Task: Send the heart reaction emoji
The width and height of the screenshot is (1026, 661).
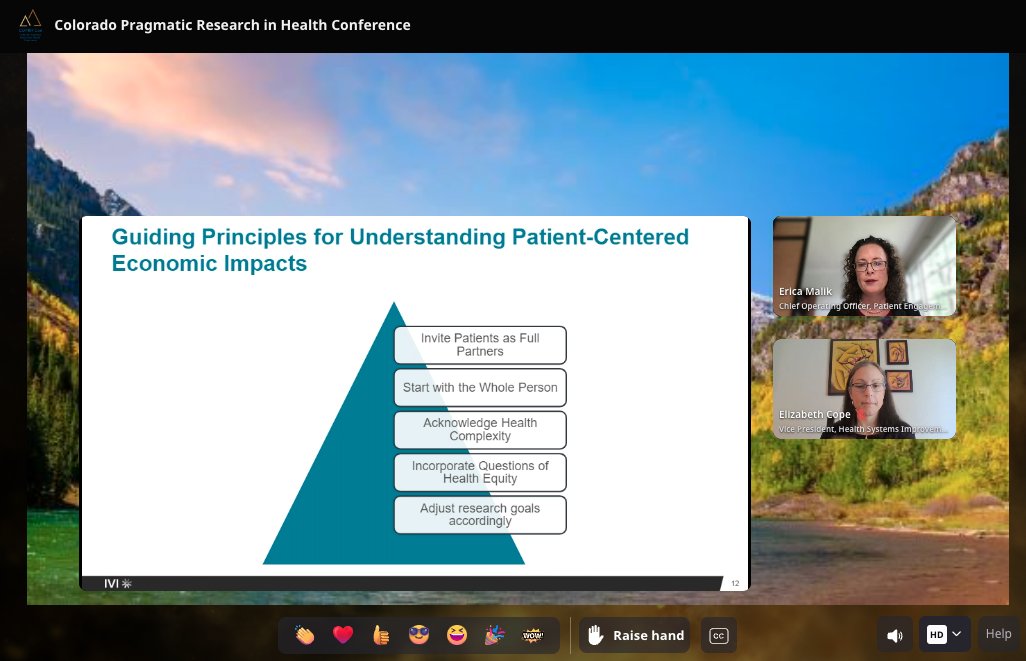Action: pos(343,634)
